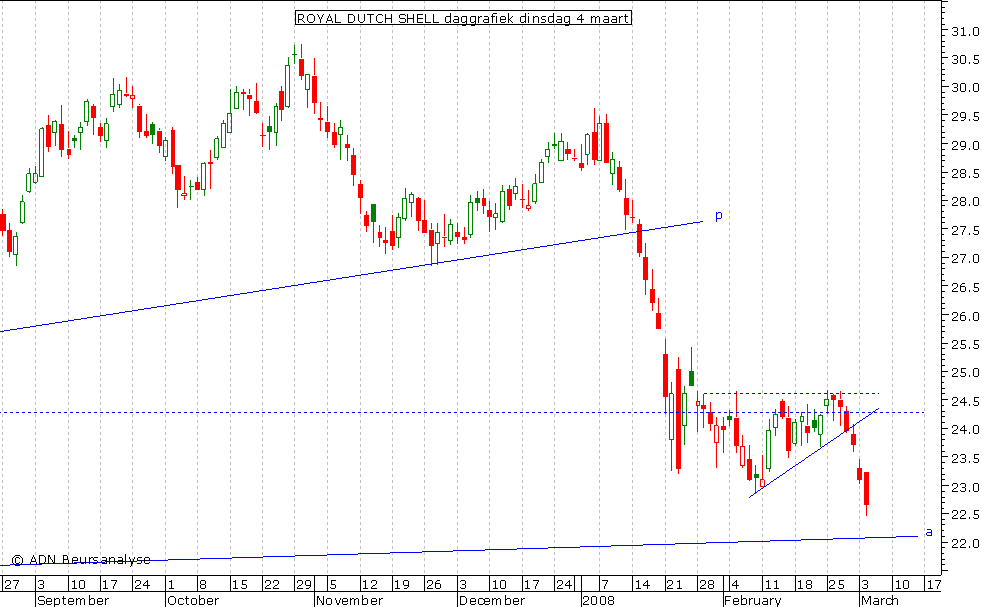Select the 28.0 price axis label
The image size is (982, 607).
point(964,202)
